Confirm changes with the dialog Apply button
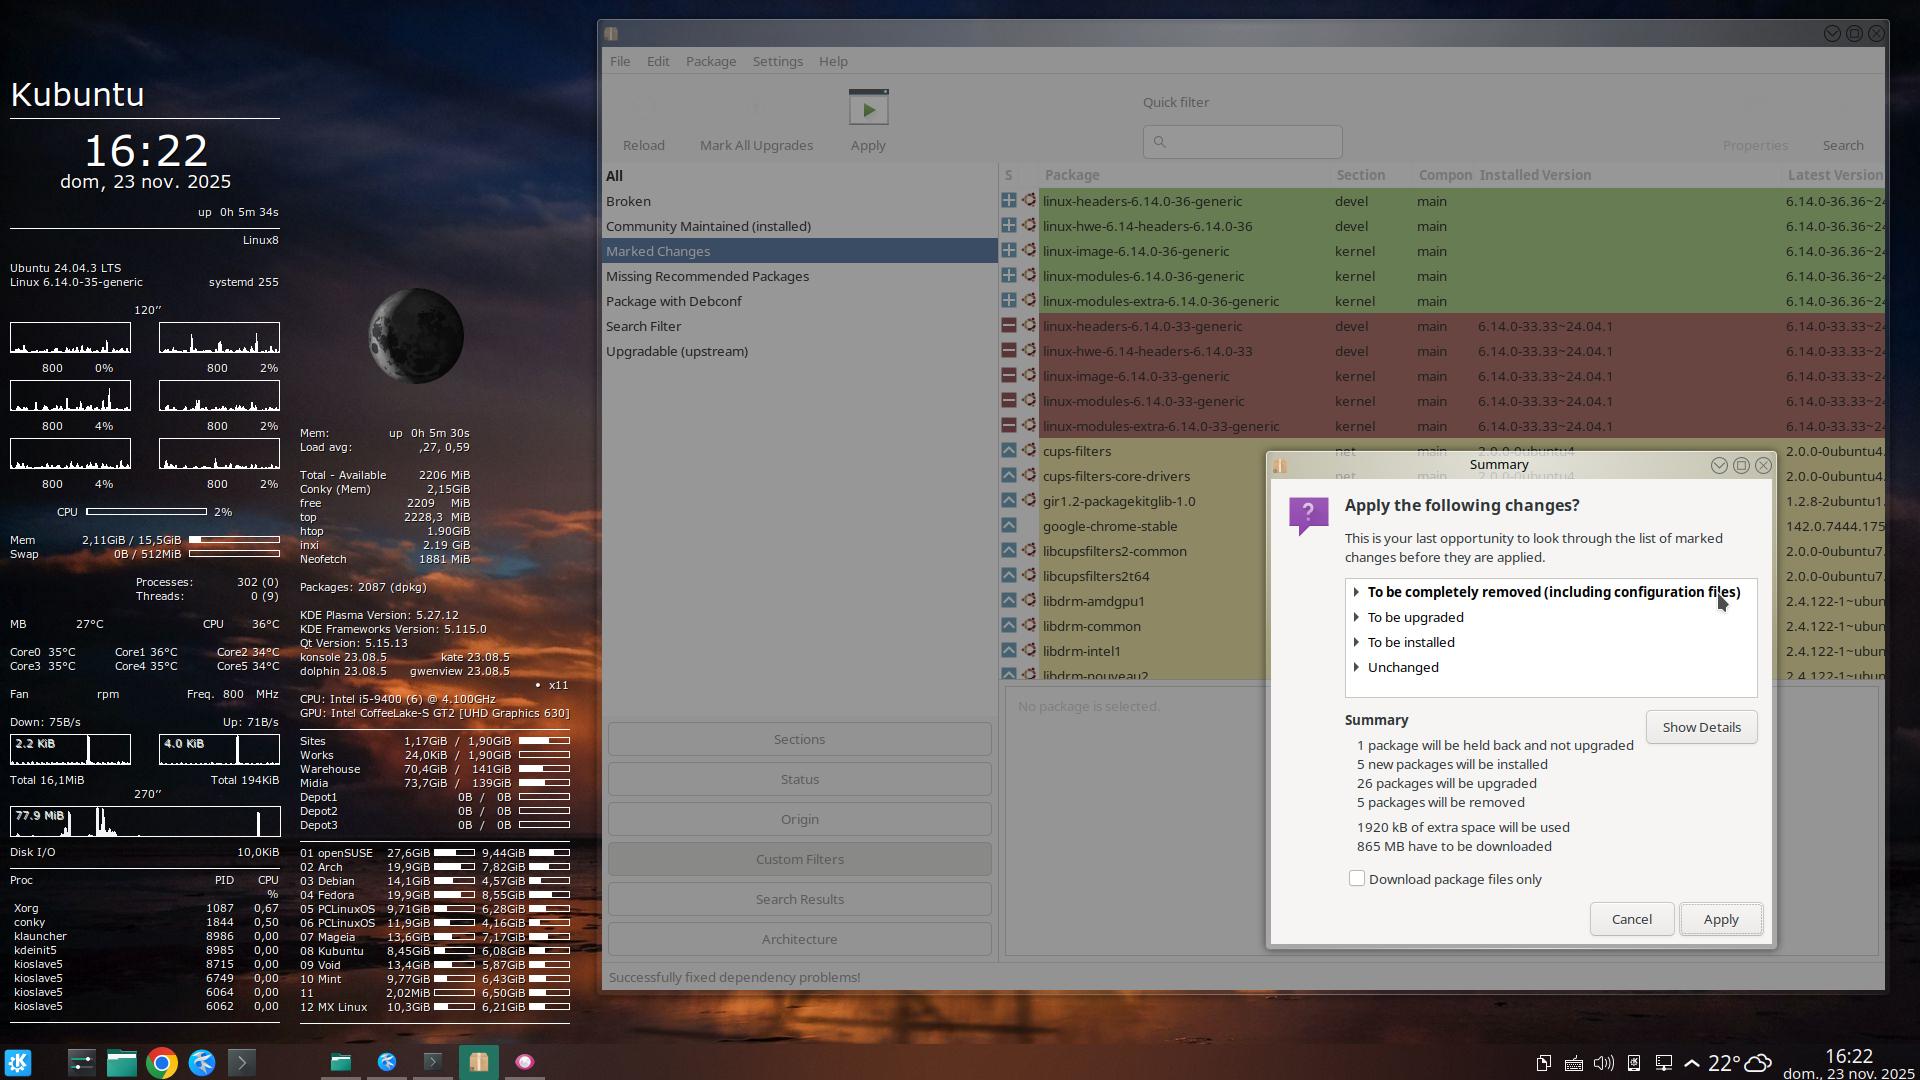The image size is (1920, 1080). click(x=1720, y=919)
